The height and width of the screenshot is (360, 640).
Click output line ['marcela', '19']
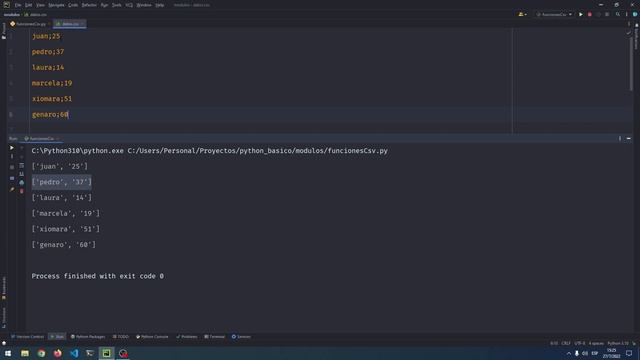pyautogui.click(x=66, y=213)
